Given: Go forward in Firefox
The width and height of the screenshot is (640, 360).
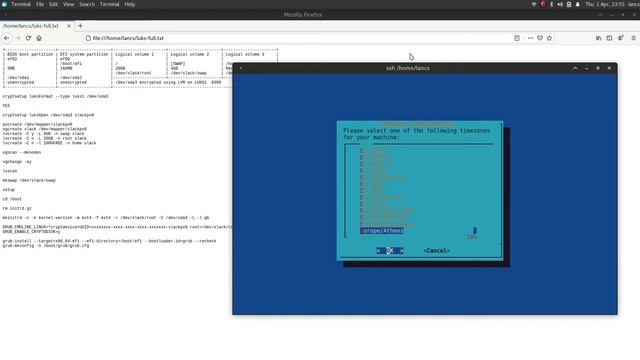Looking at the screenshot, I should coord(18,38).
